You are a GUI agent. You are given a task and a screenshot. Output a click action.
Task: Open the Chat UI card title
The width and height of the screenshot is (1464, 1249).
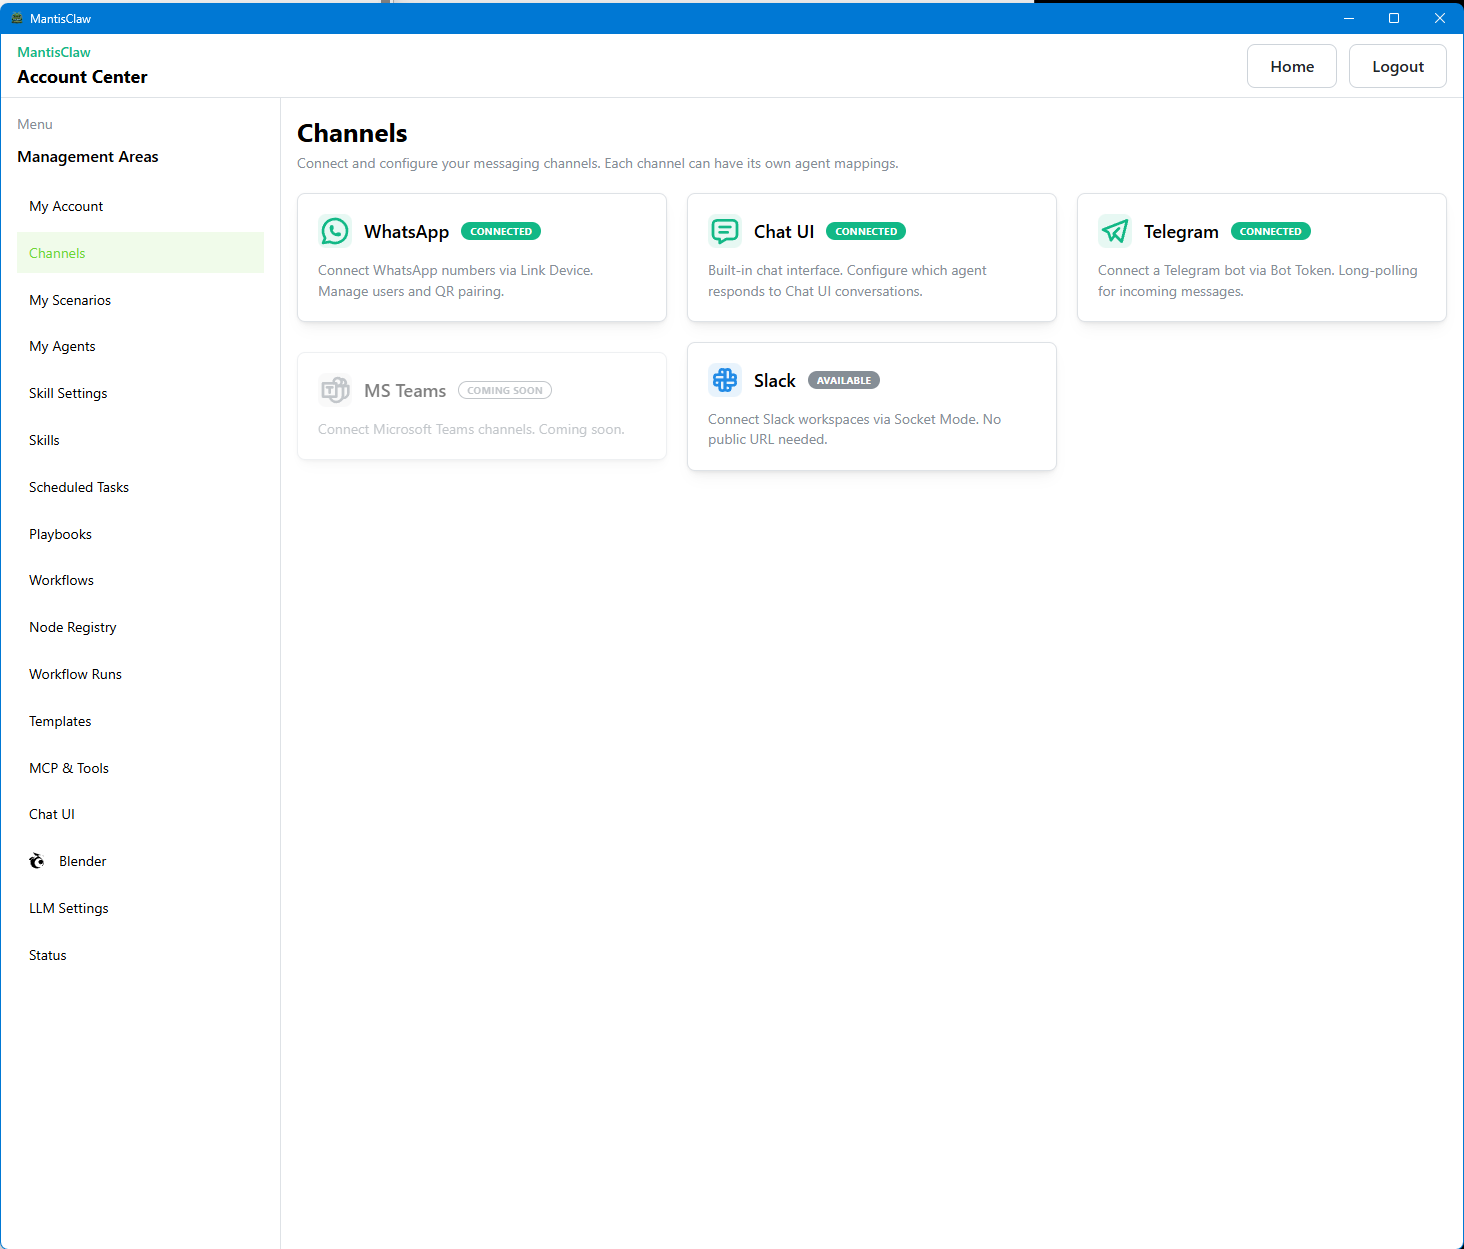click(784, 231)
